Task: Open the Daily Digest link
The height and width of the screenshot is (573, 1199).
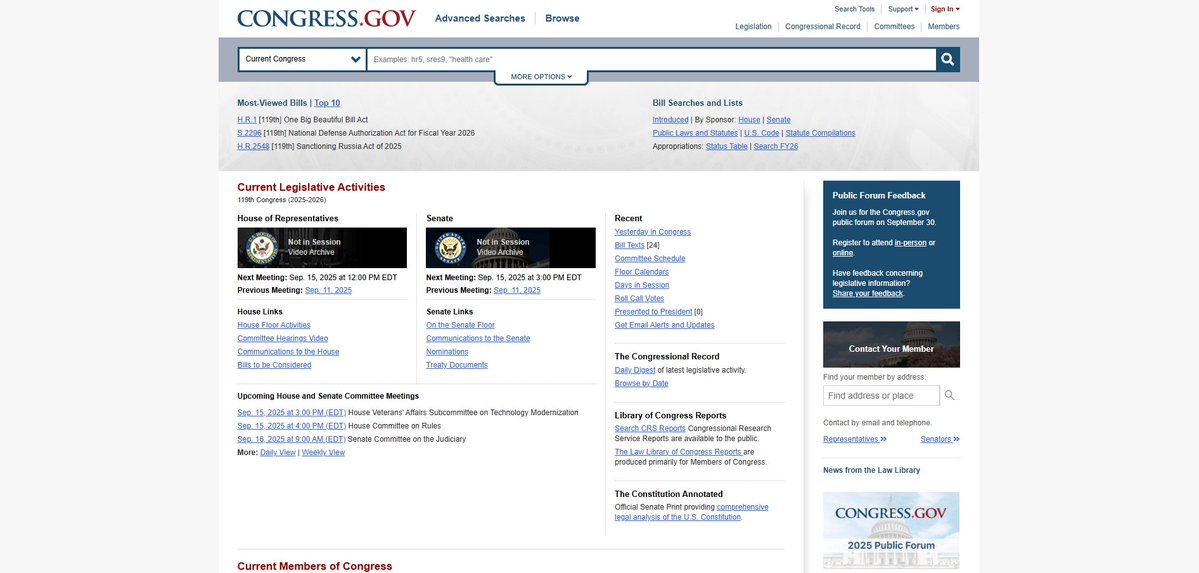Action: (635, 370)
